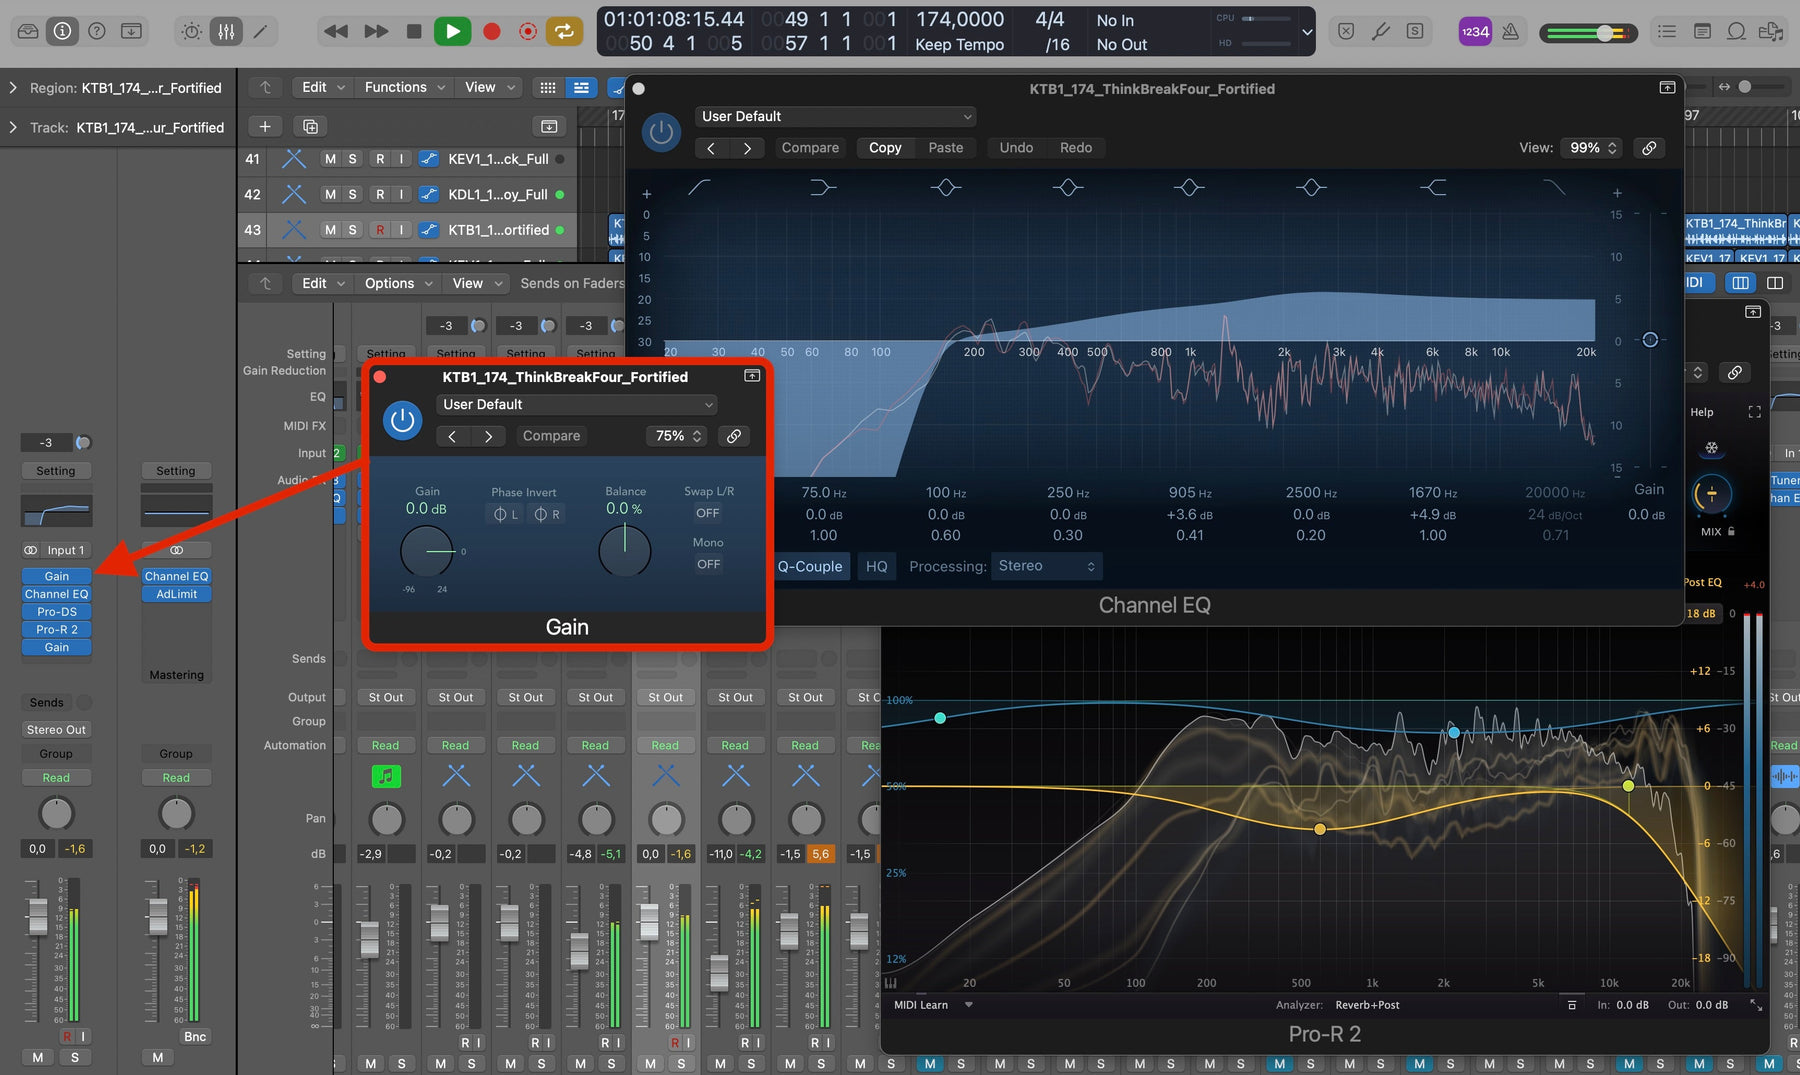
Task: Click Add Track plus button
Action: (x=264, y=126)
